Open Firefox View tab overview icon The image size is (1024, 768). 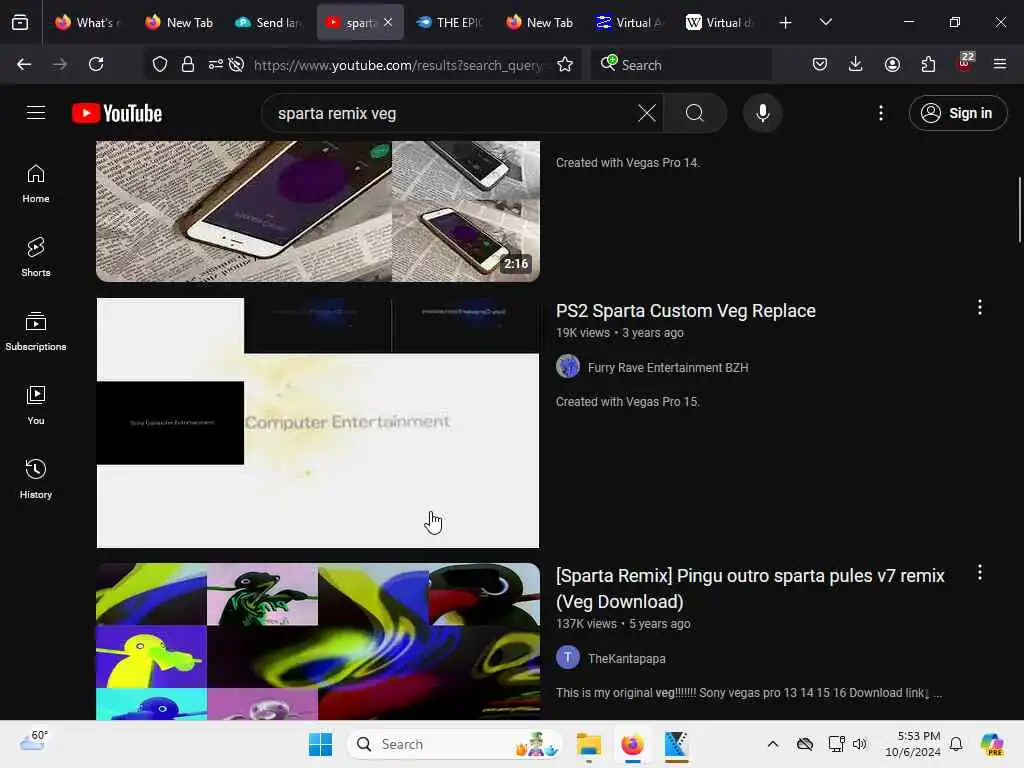pos(20,23)
